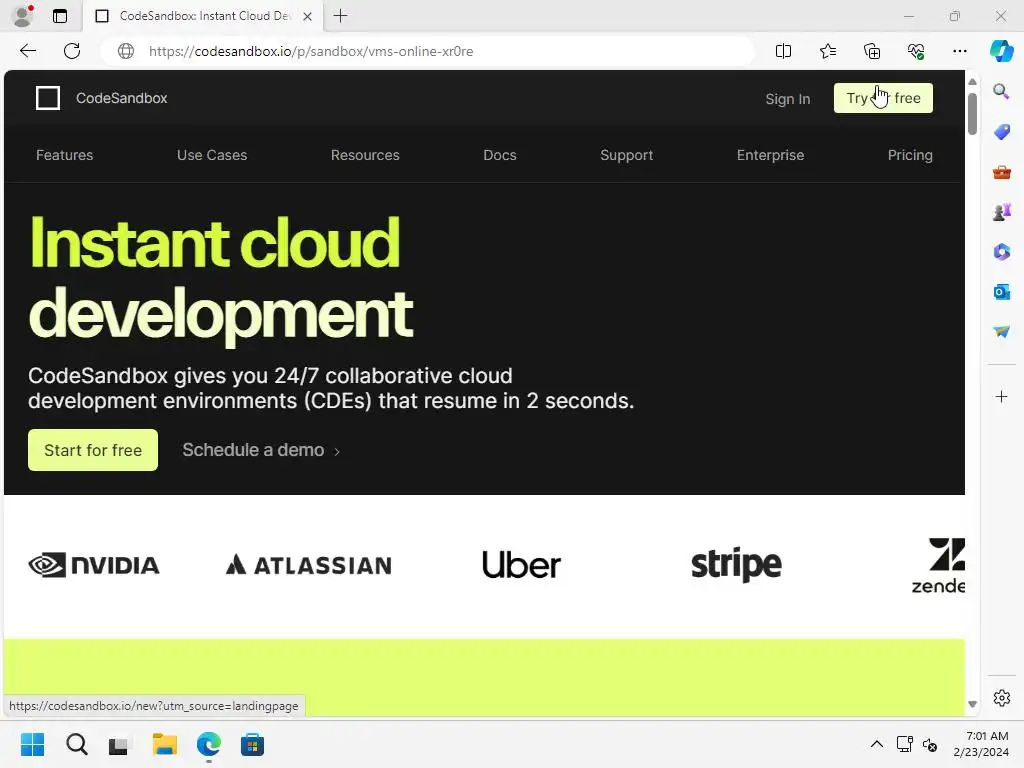Viewport: 1024px width, 768px height.
Task: Click the Stripe logo
Action: pos(736,565)
